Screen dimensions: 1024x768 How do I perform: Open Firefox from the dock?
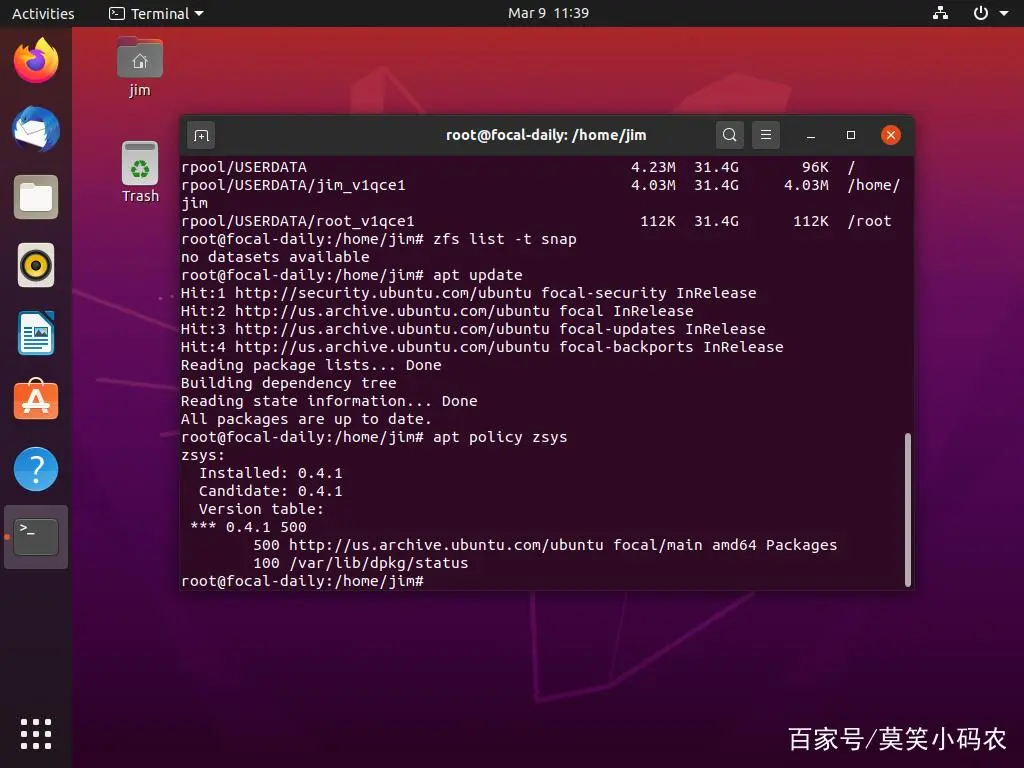[36, 61]
